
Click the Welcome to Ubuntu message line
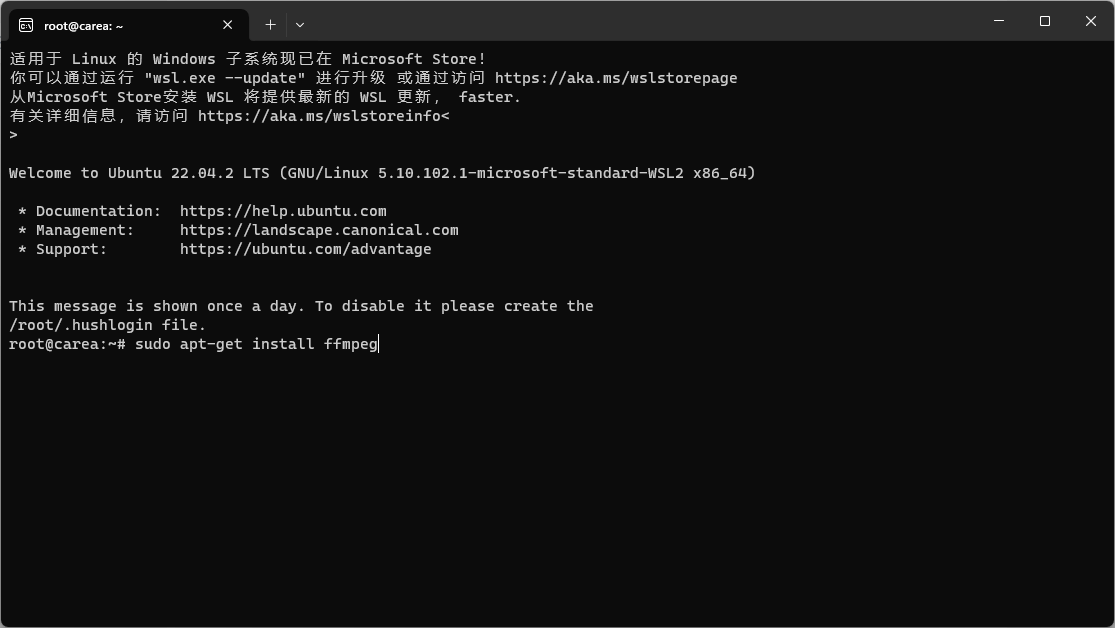(x=380, y=172)
